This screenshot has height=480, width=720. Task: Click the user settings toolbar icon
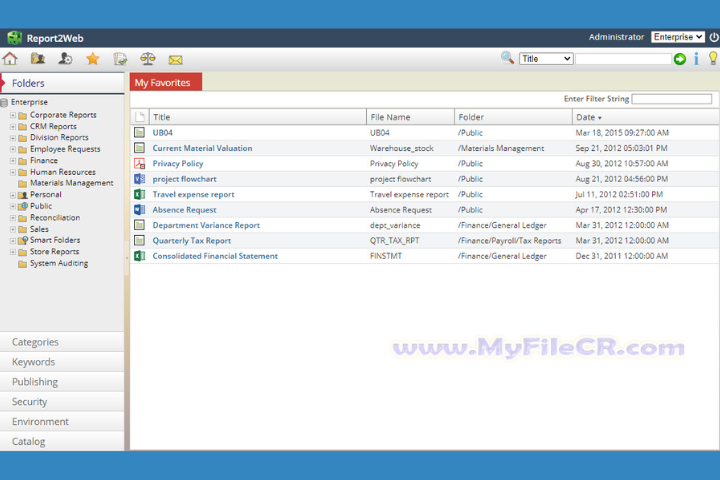click(65, 59)
